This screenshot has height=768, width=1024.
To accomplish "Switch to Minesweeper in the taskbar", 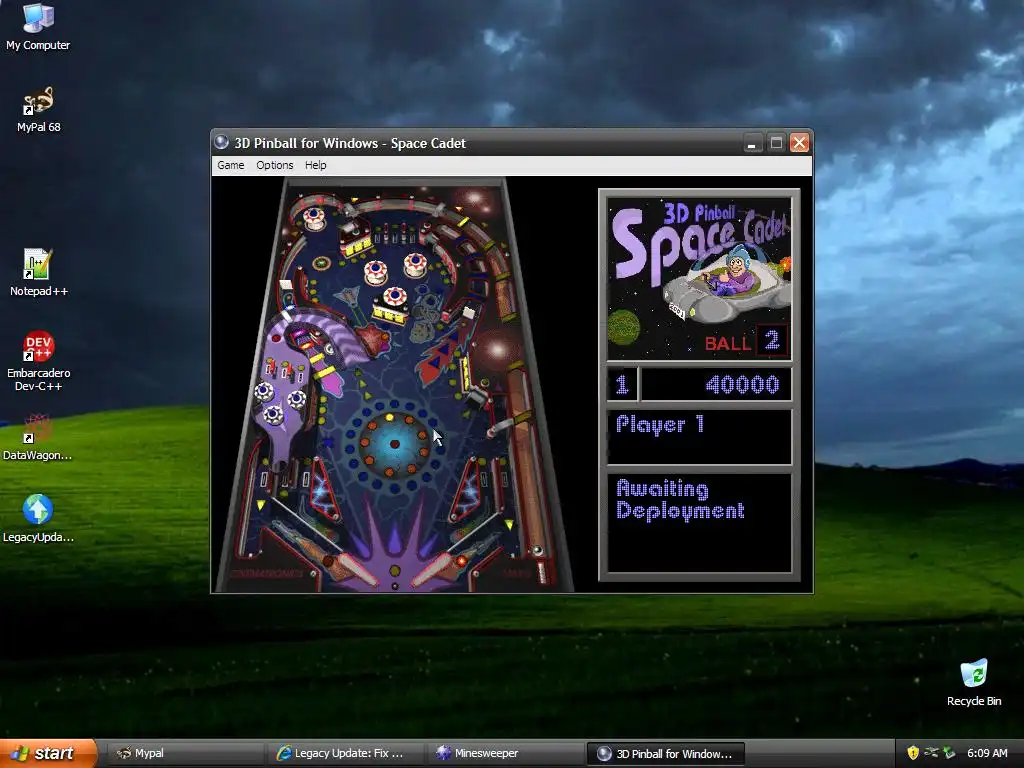I will (x=503, y=753).
